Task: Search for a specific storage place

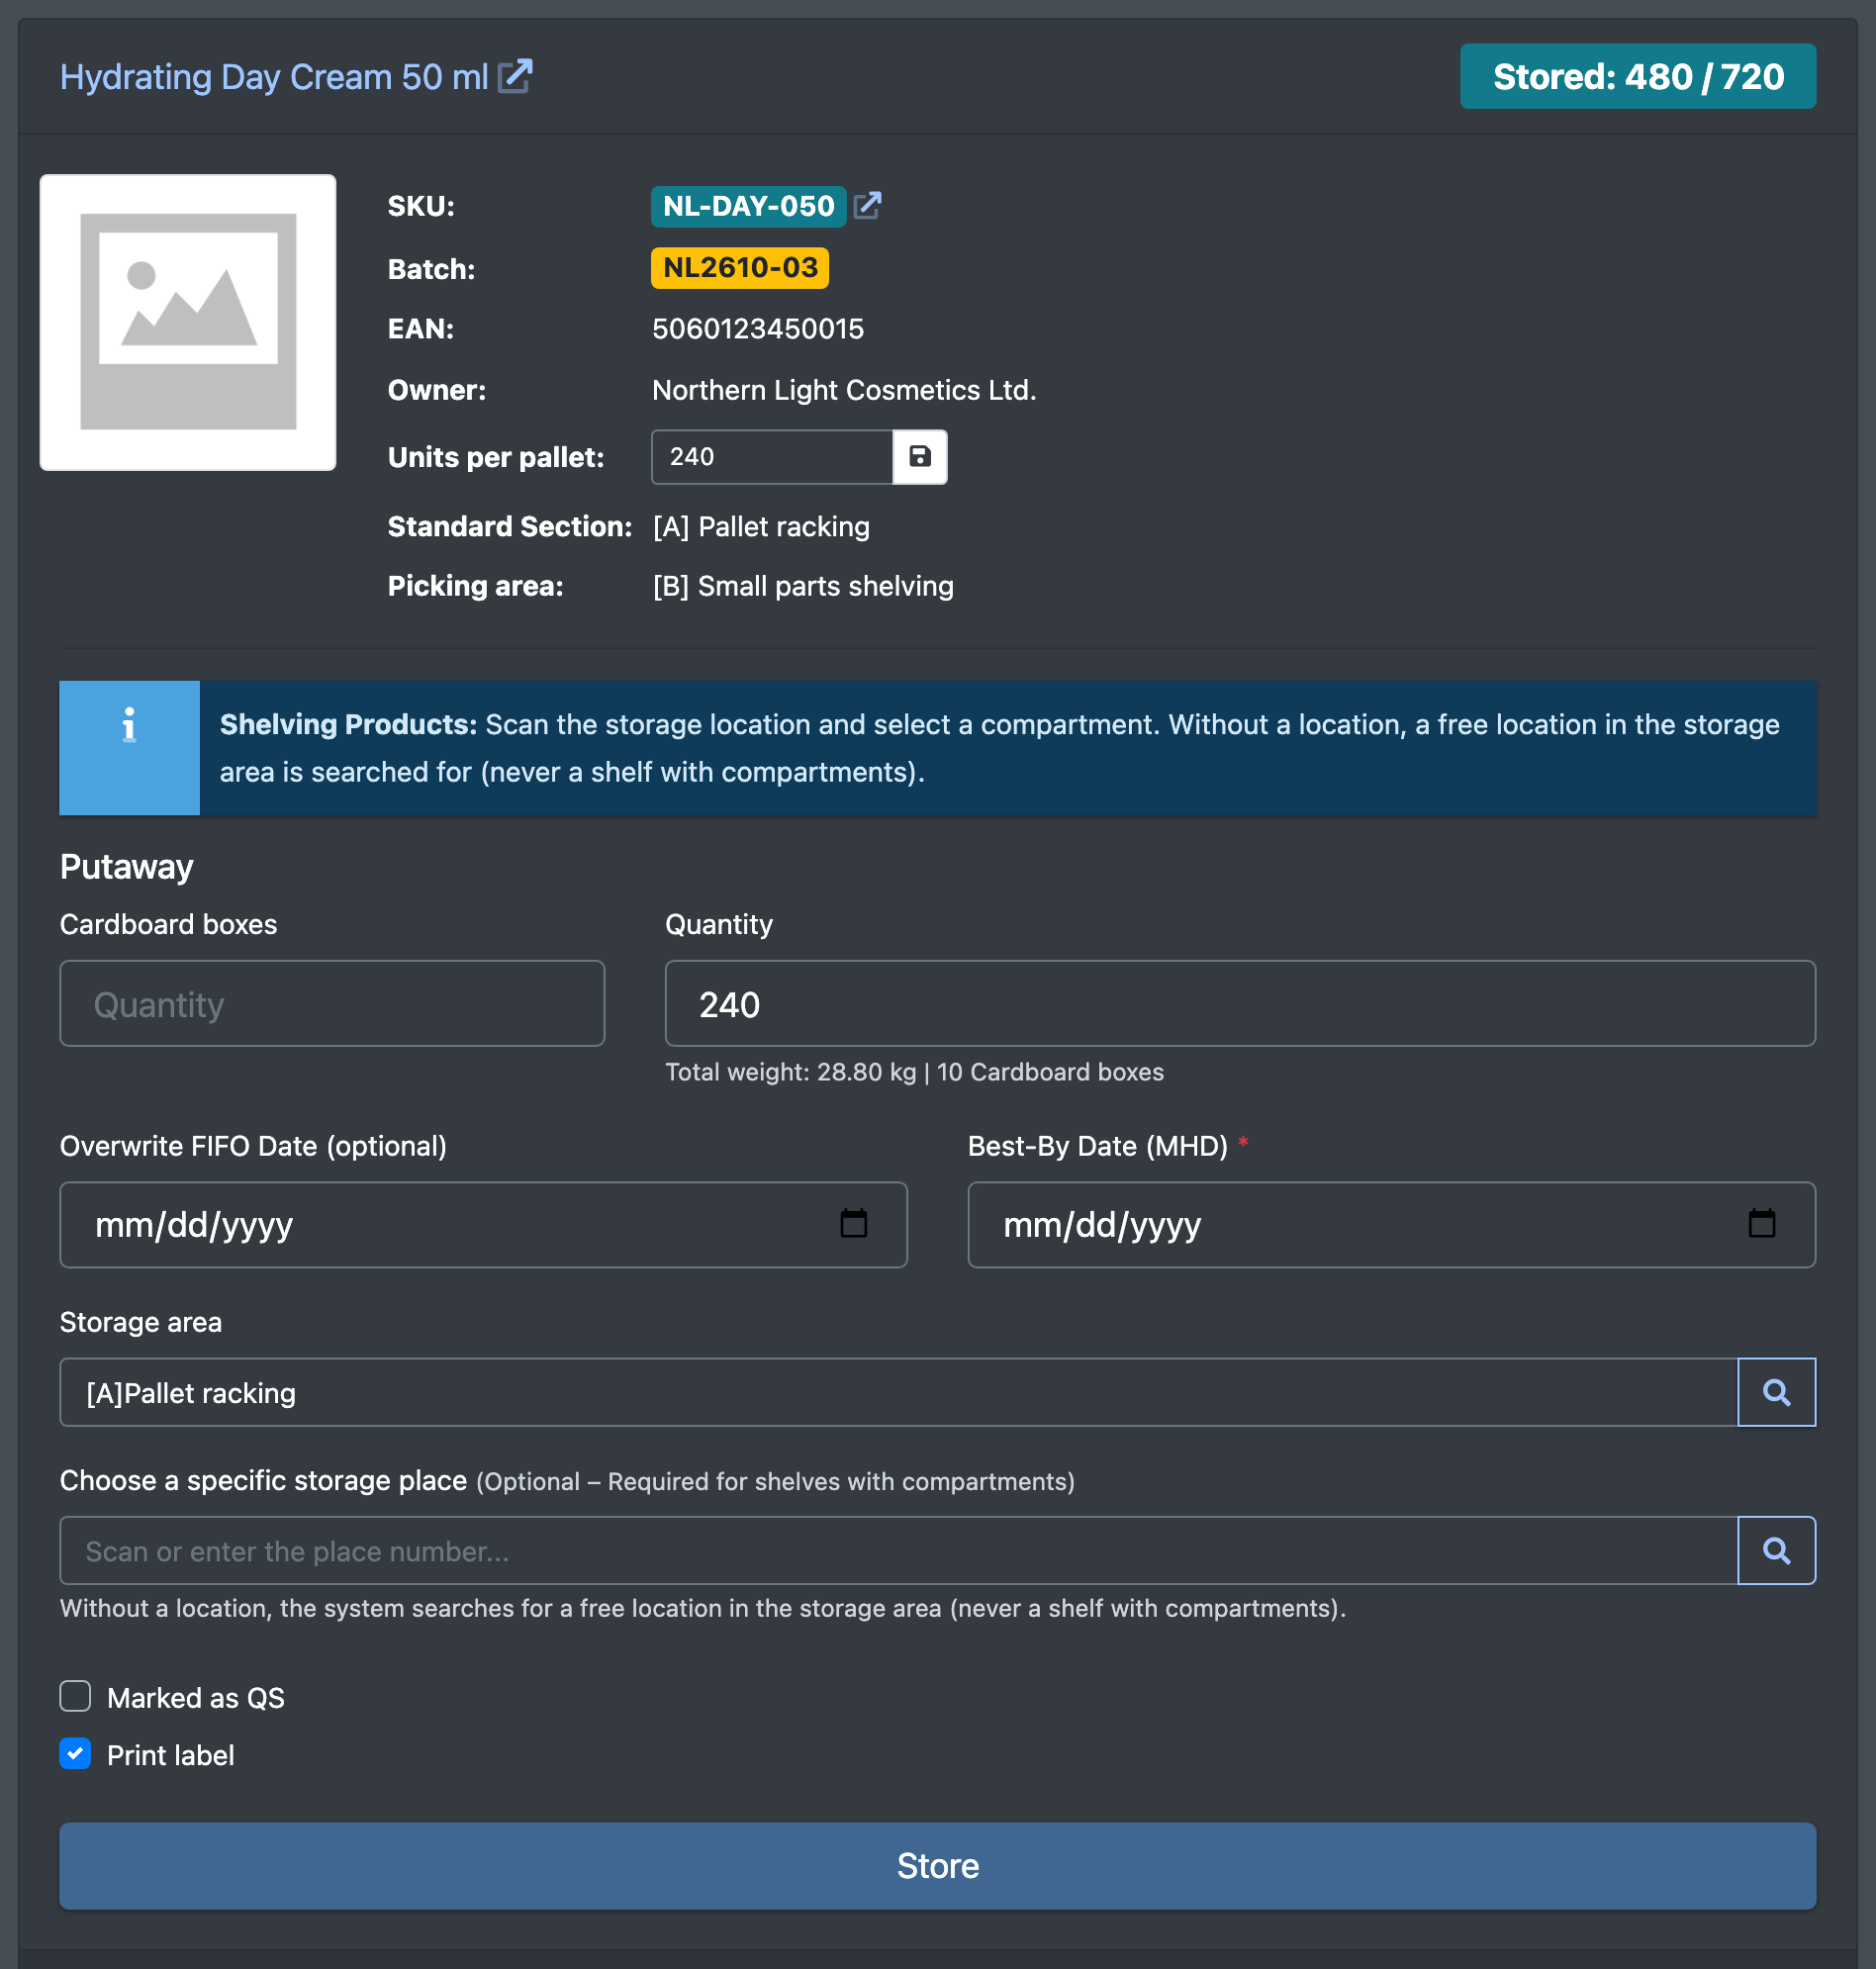Action: (x=1776, y=1550)
